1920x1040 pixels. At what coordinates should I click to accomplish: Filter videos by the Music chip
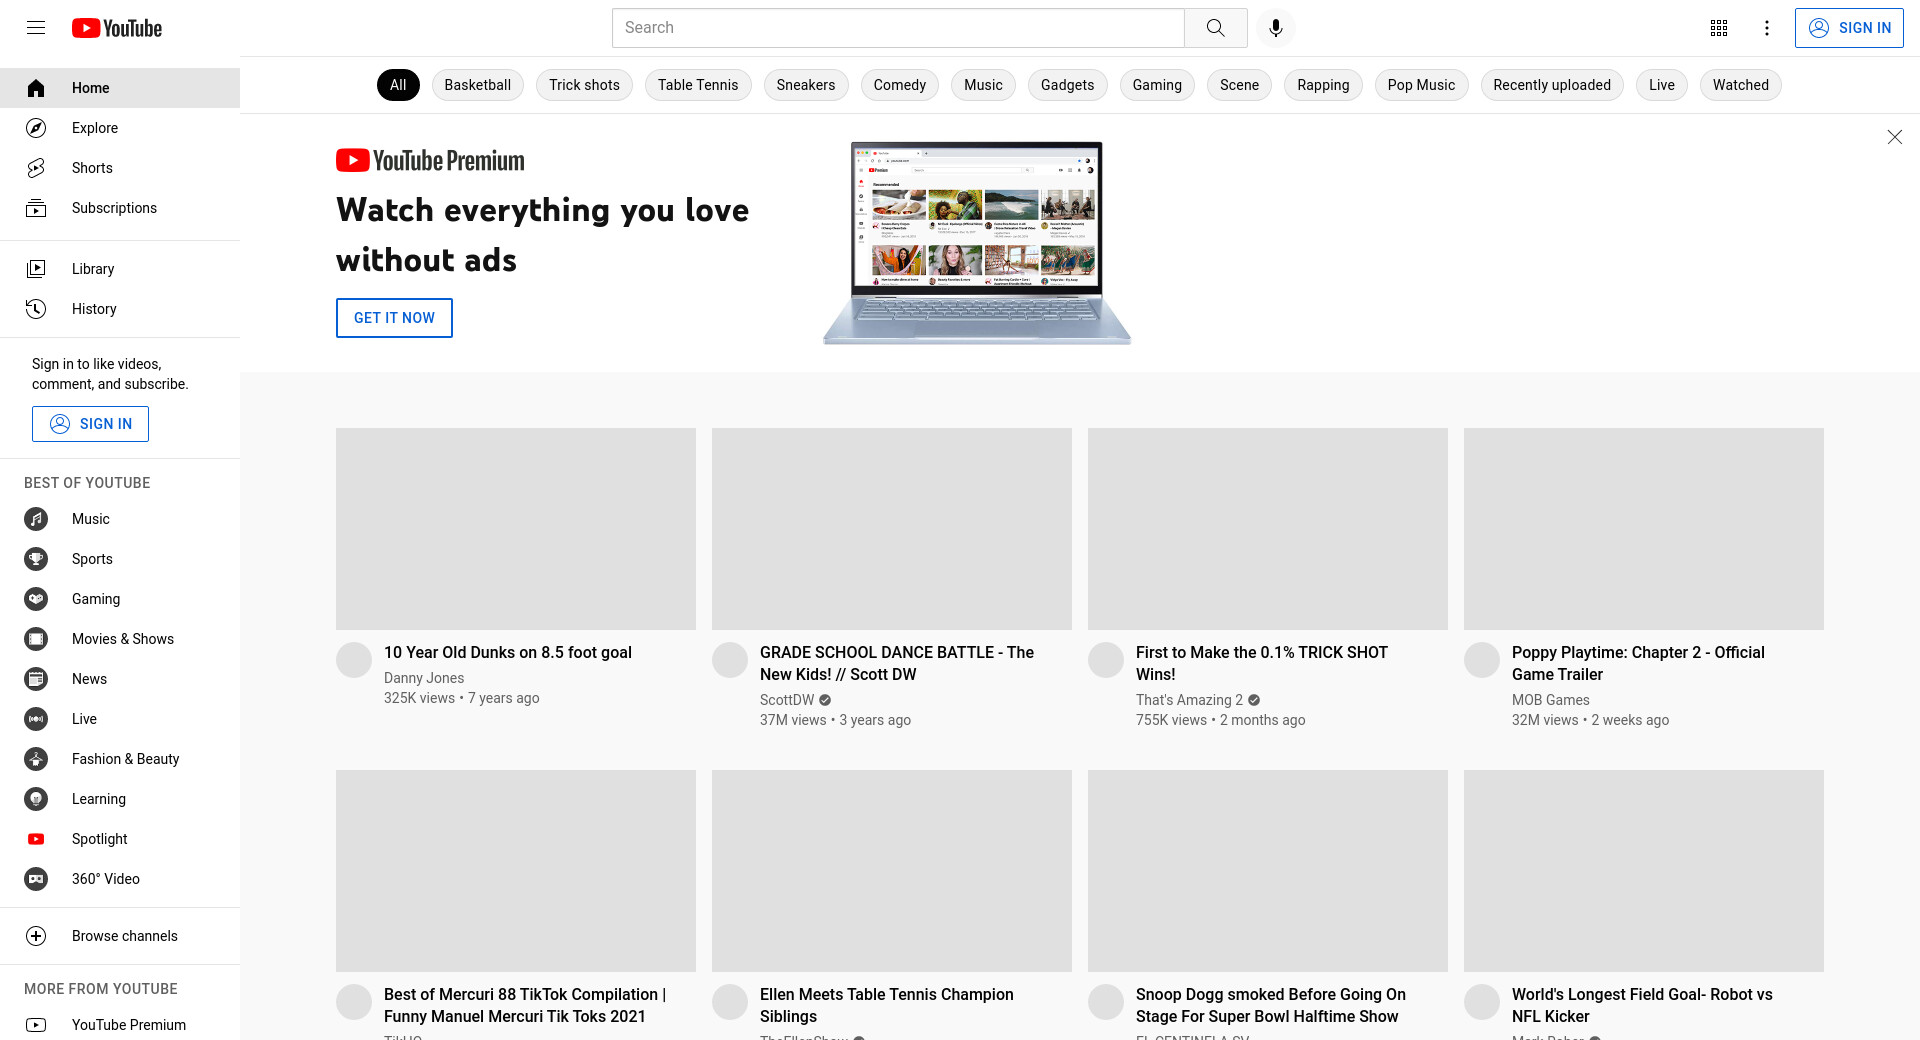[983, 85]
